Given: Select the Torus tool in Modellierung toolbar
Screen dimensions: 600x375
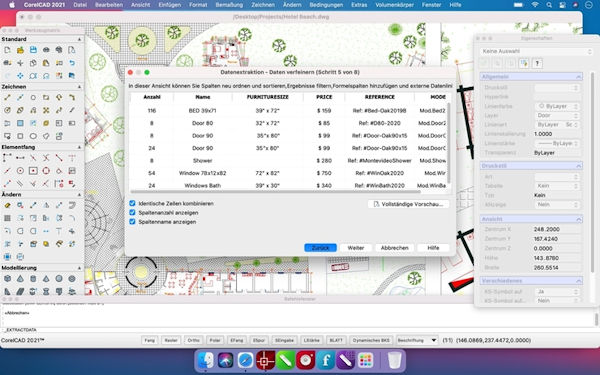Looking at the screenshot, I should [x=72, y=279].
